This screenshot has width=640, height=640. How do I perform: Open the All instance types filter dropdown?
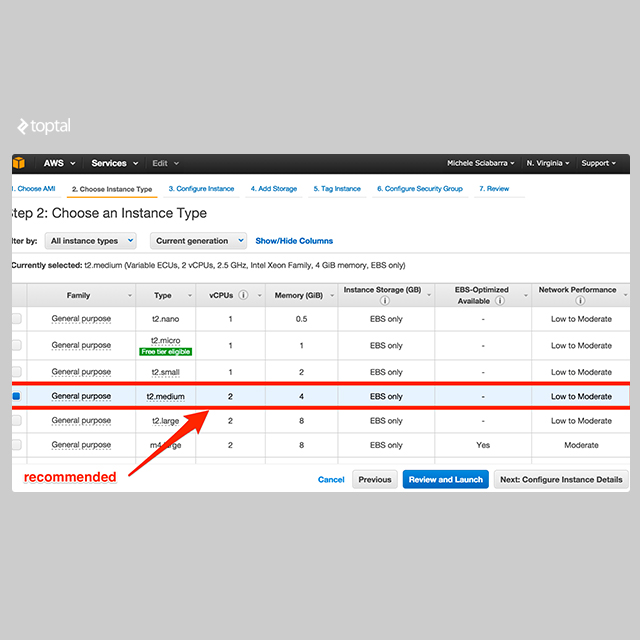(x=91, y=241)
